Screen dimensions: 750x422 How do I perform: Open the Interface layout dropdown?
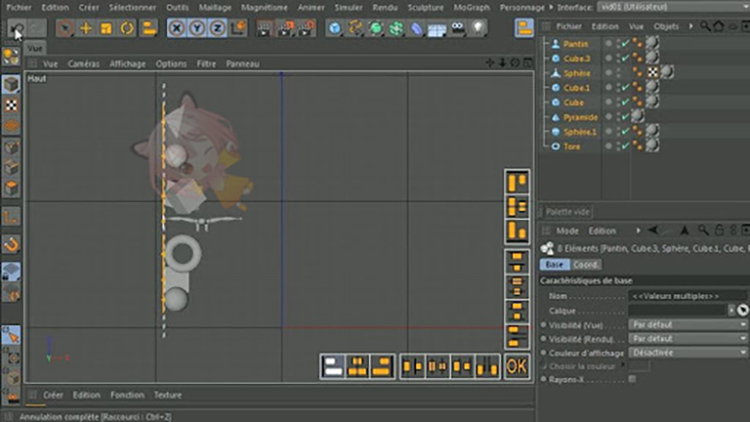click(x=673, y=7)
